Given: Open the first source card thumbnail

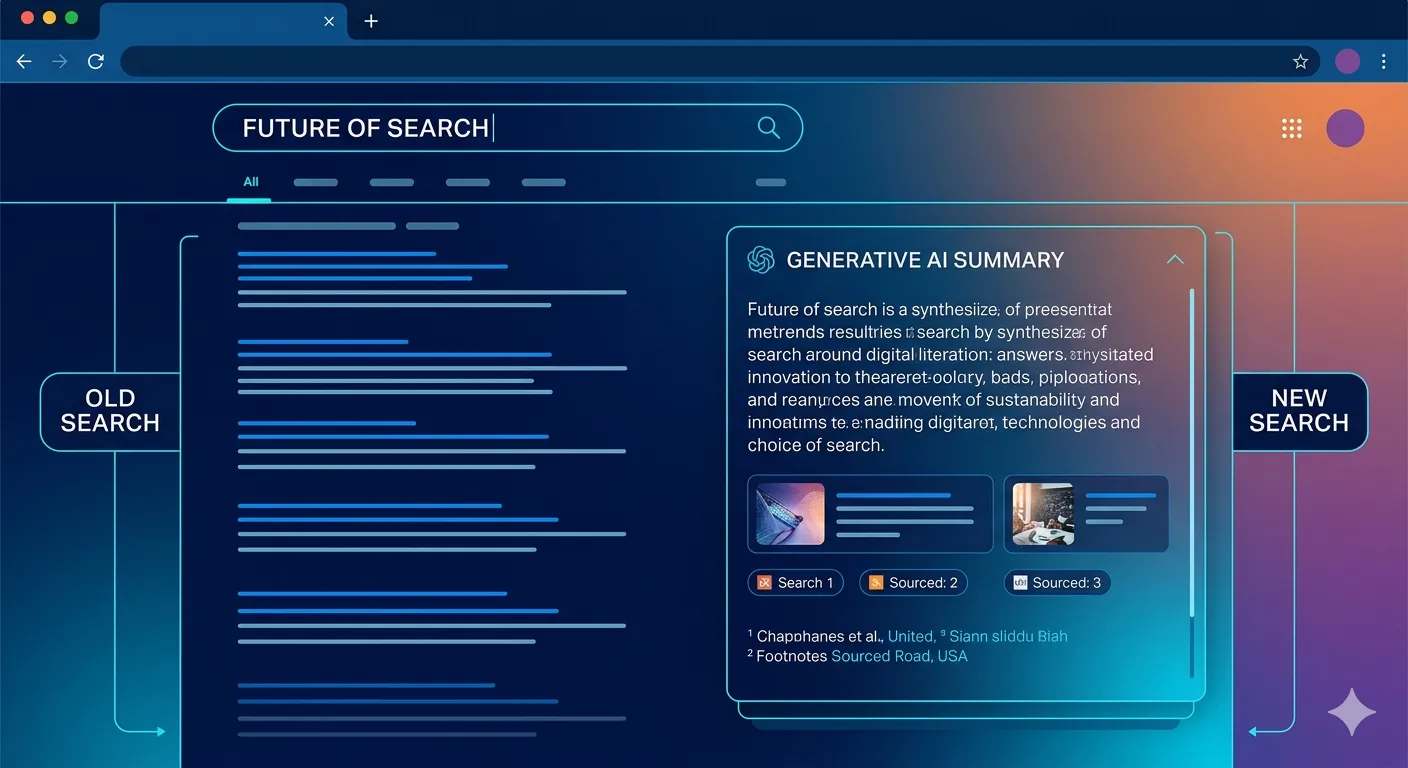Looking at the screenshot, I should pos(791,514).
